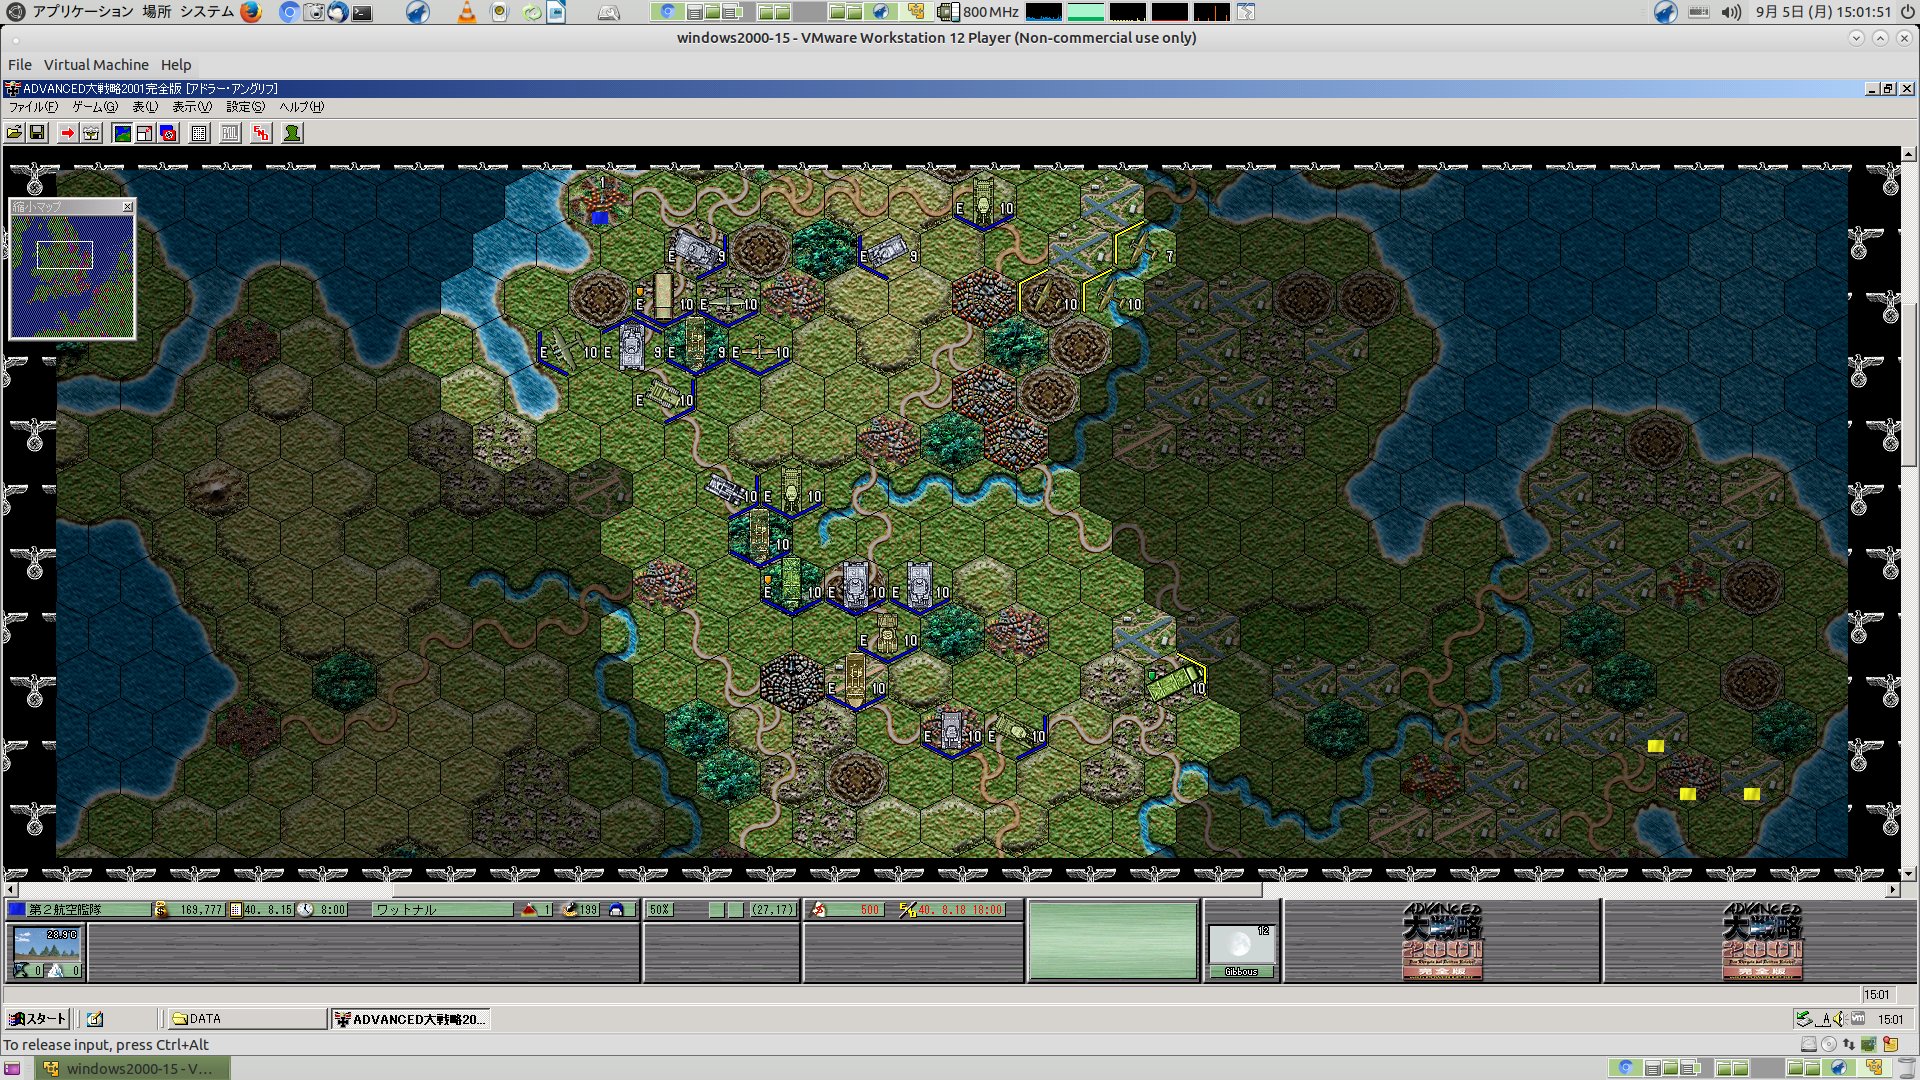The height and width of the screenshot is (1080, 1920).
Task: Select the ADVANCED大戦略20... taskbar button
Action: [410, 1019]
